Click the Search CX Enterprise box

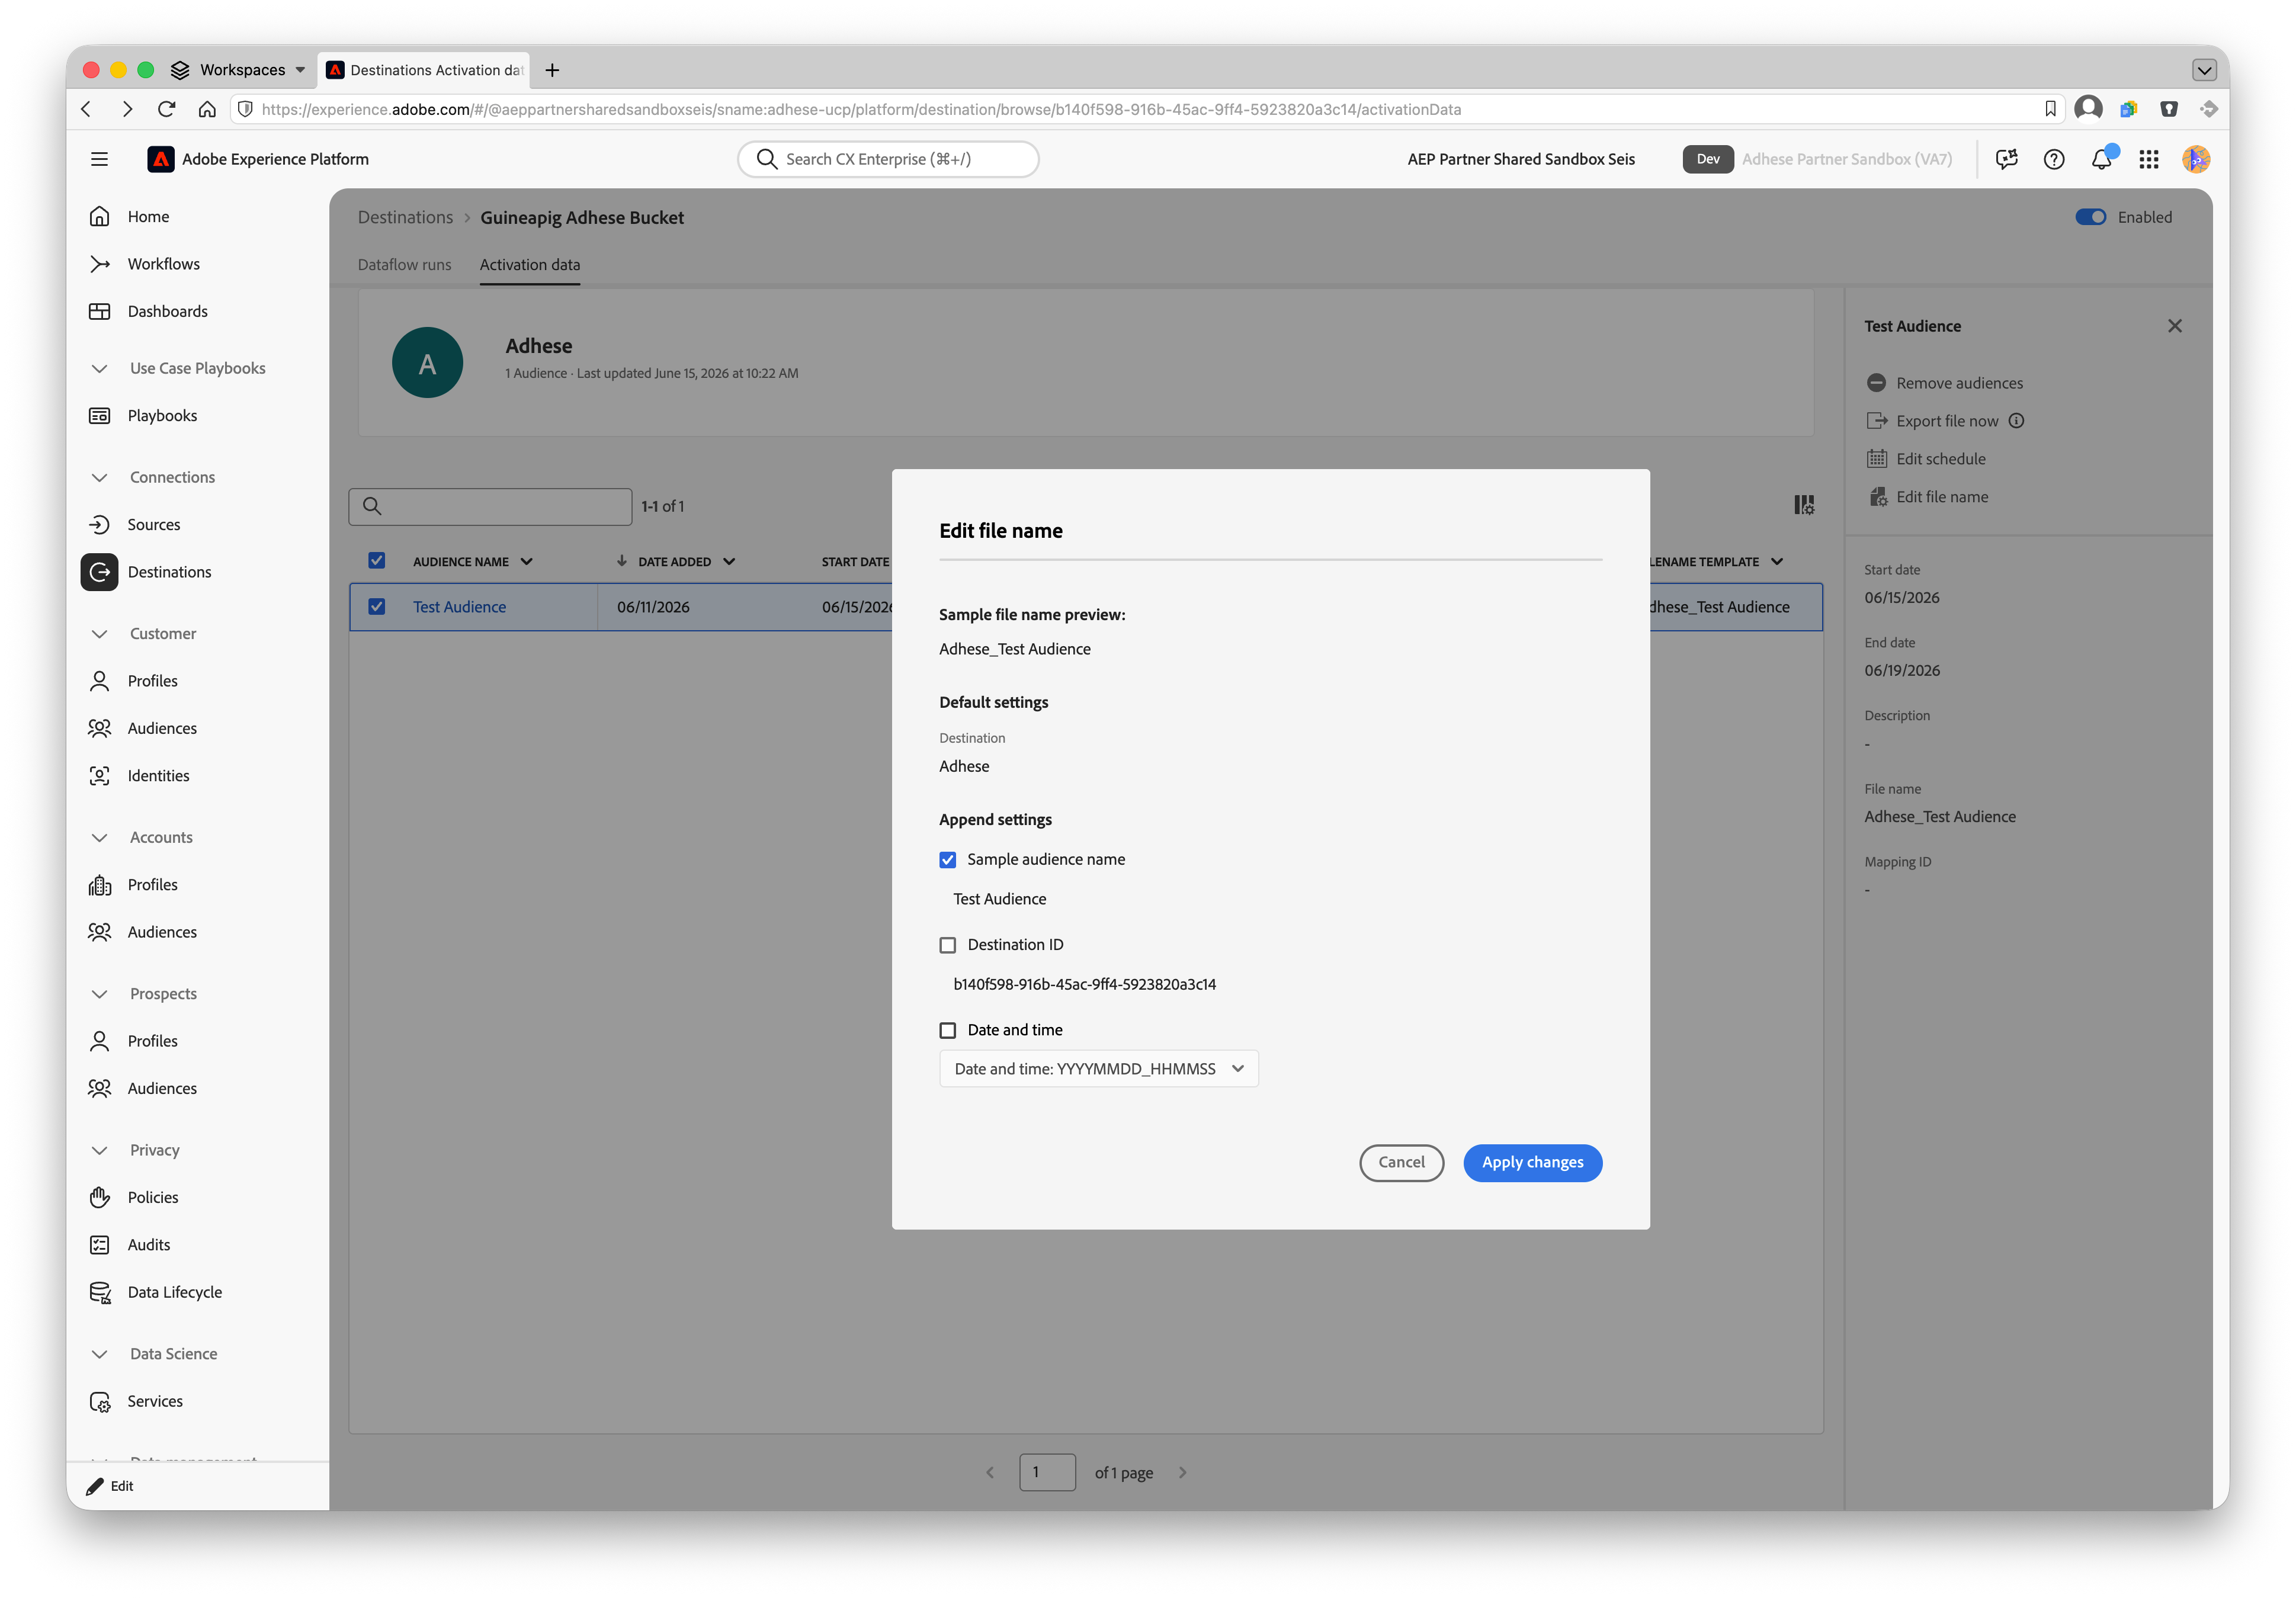click(888, 159)
